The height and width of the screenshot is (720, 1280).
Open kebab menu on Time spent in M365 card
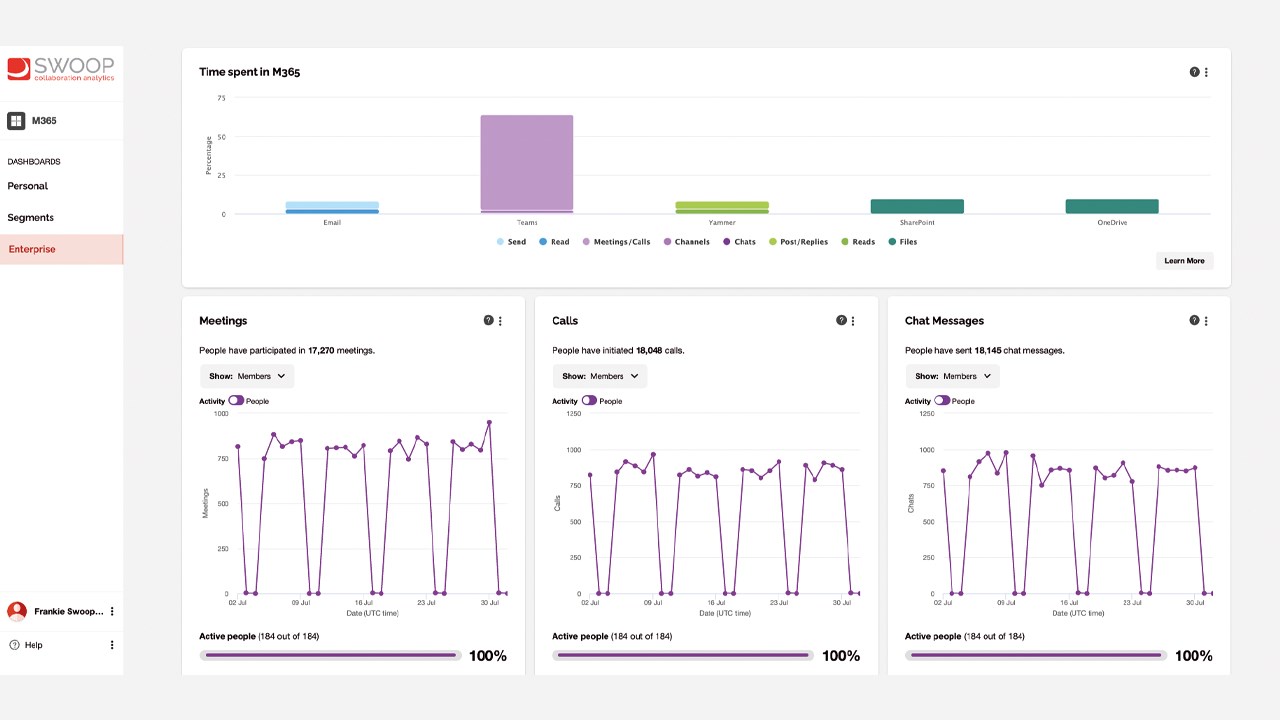1206,72
